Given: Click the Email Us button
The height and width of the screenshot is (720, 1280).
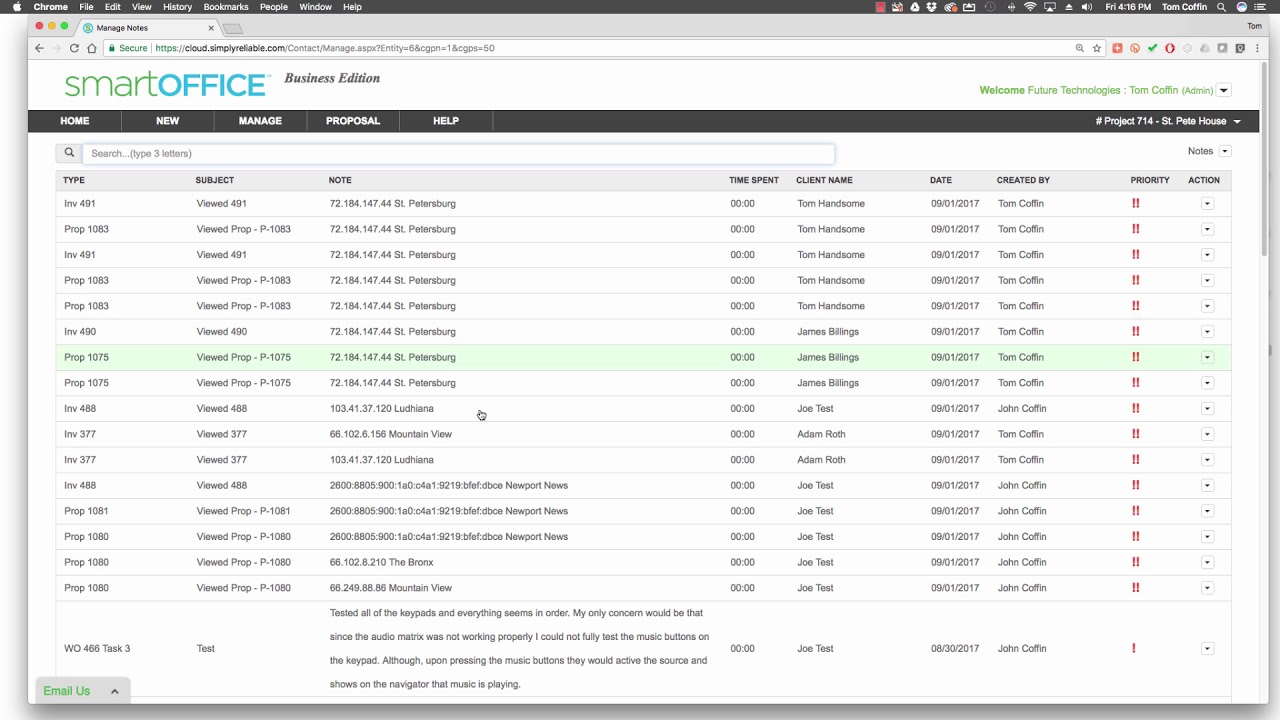Looking at the screenshot, I should pyautogui.click(x=67, y=691).
